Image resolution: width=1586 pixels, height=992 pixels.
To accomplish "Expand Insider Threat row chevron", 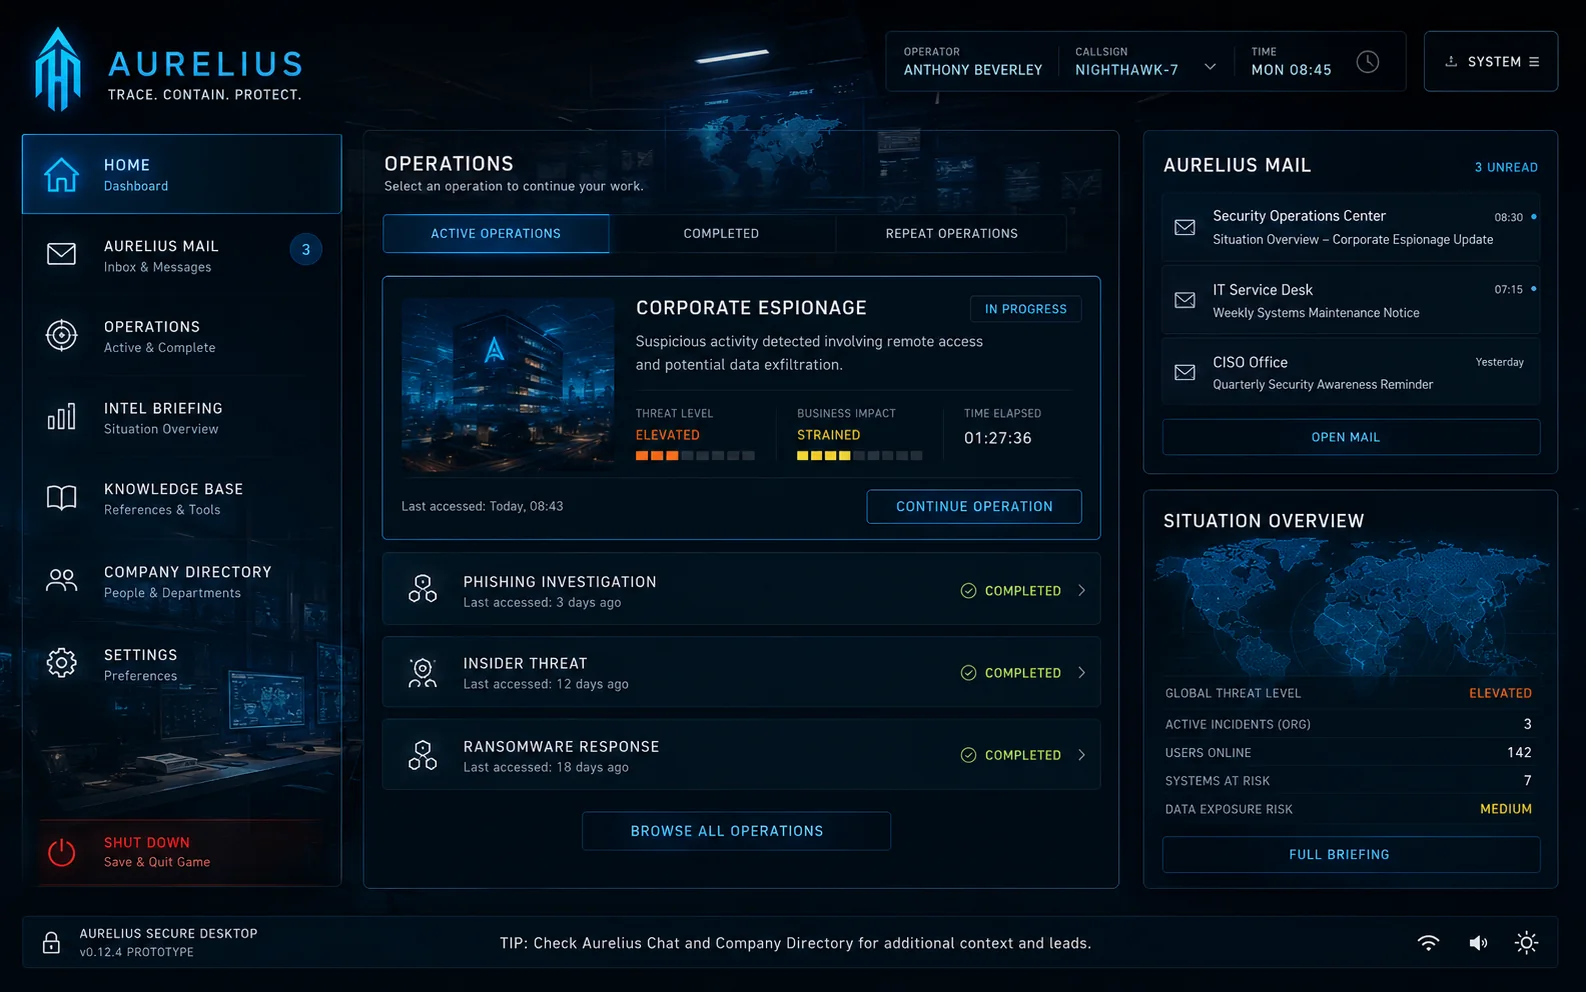I will pyautogui.click(x=1082, y=673).
